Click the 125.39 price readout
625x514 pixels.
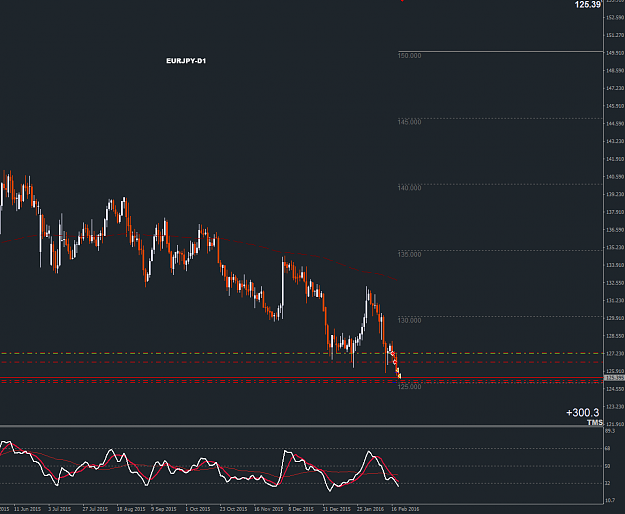pyautogui.click(x=588, y=4)
